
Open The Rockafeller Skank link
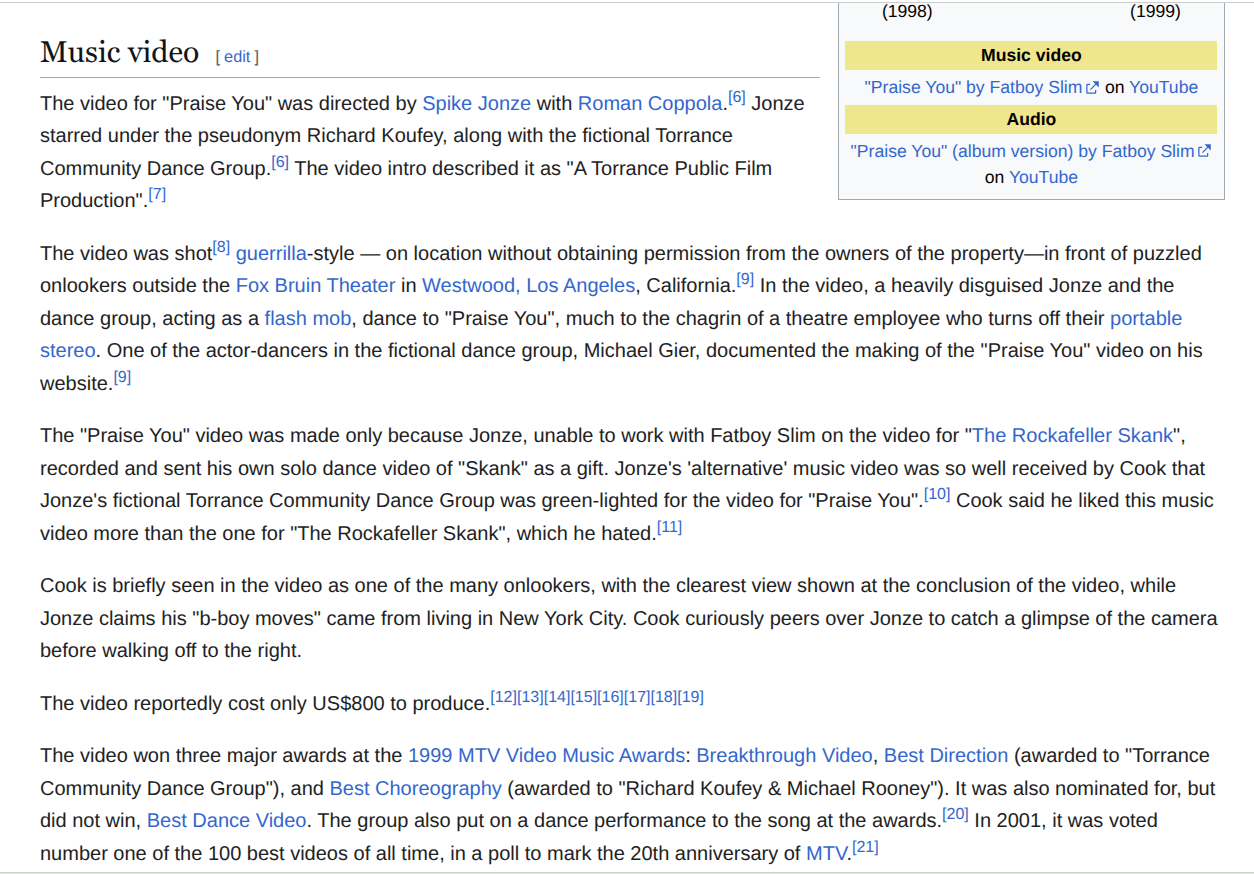1072,436
